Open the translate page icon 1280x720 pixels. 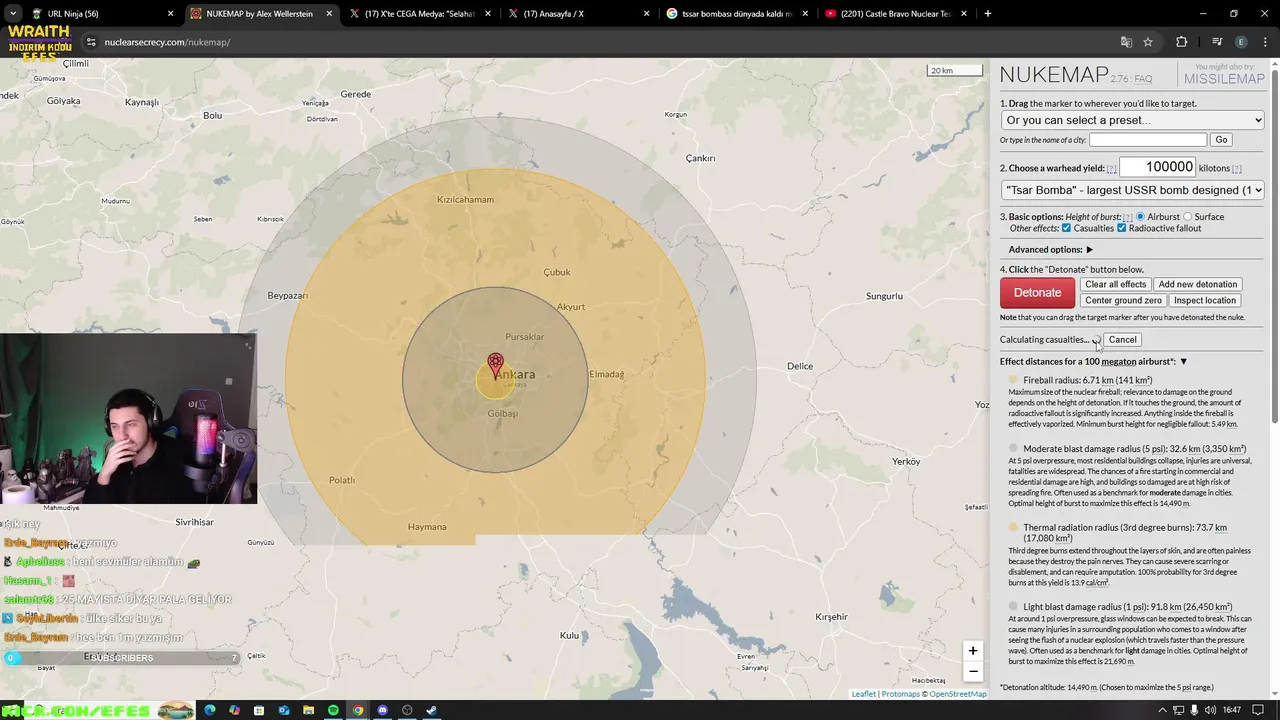(1126, 42)
